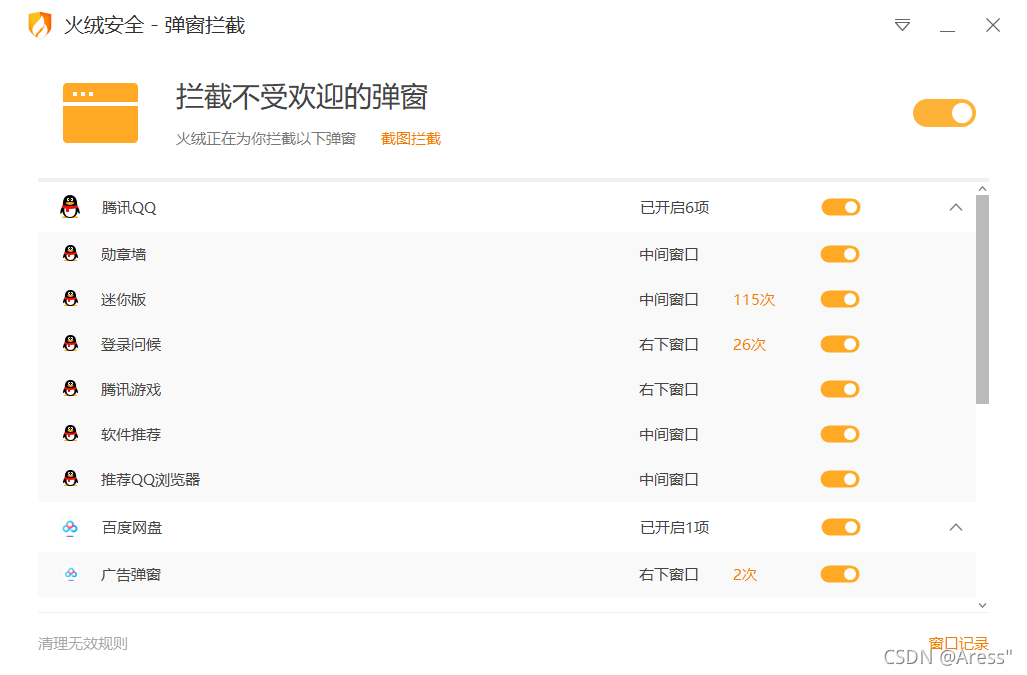Minimize the 弹窗拦截 window
This screenshot has height=675, width=1027.
[x=947, y=30]
